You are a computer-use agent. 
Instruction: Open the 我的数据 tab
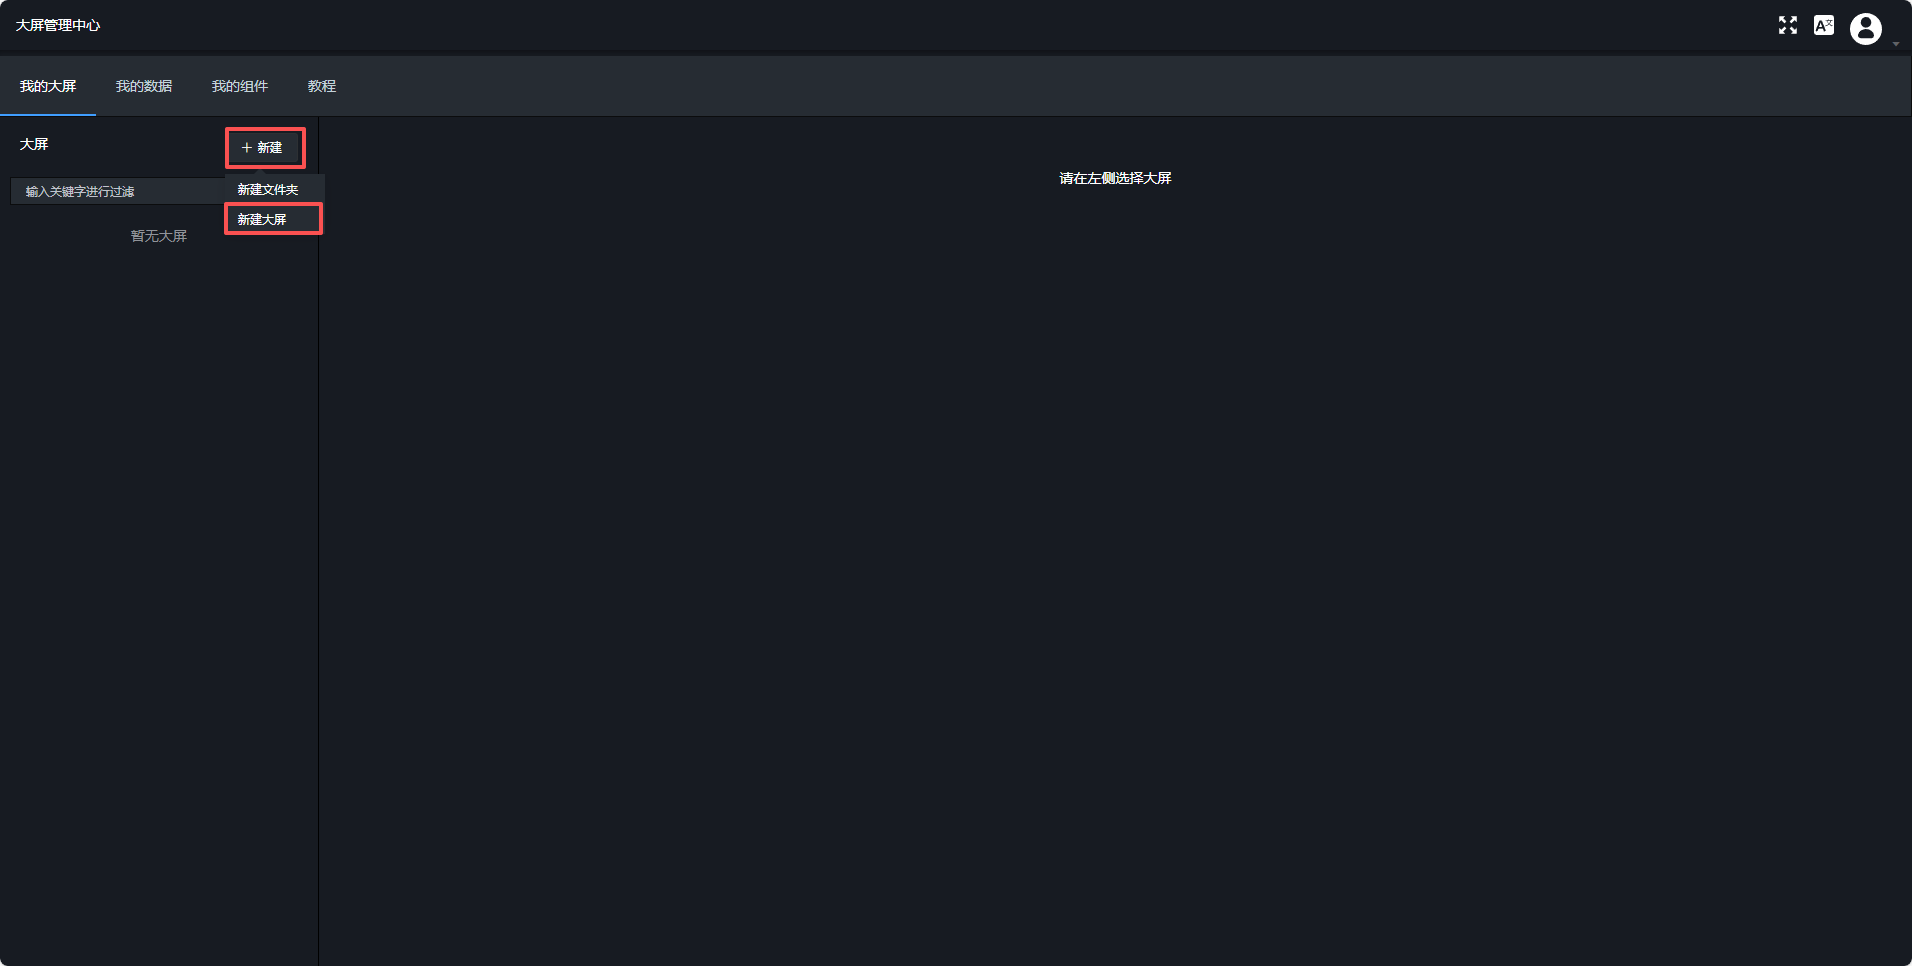(x=144, y=86)
